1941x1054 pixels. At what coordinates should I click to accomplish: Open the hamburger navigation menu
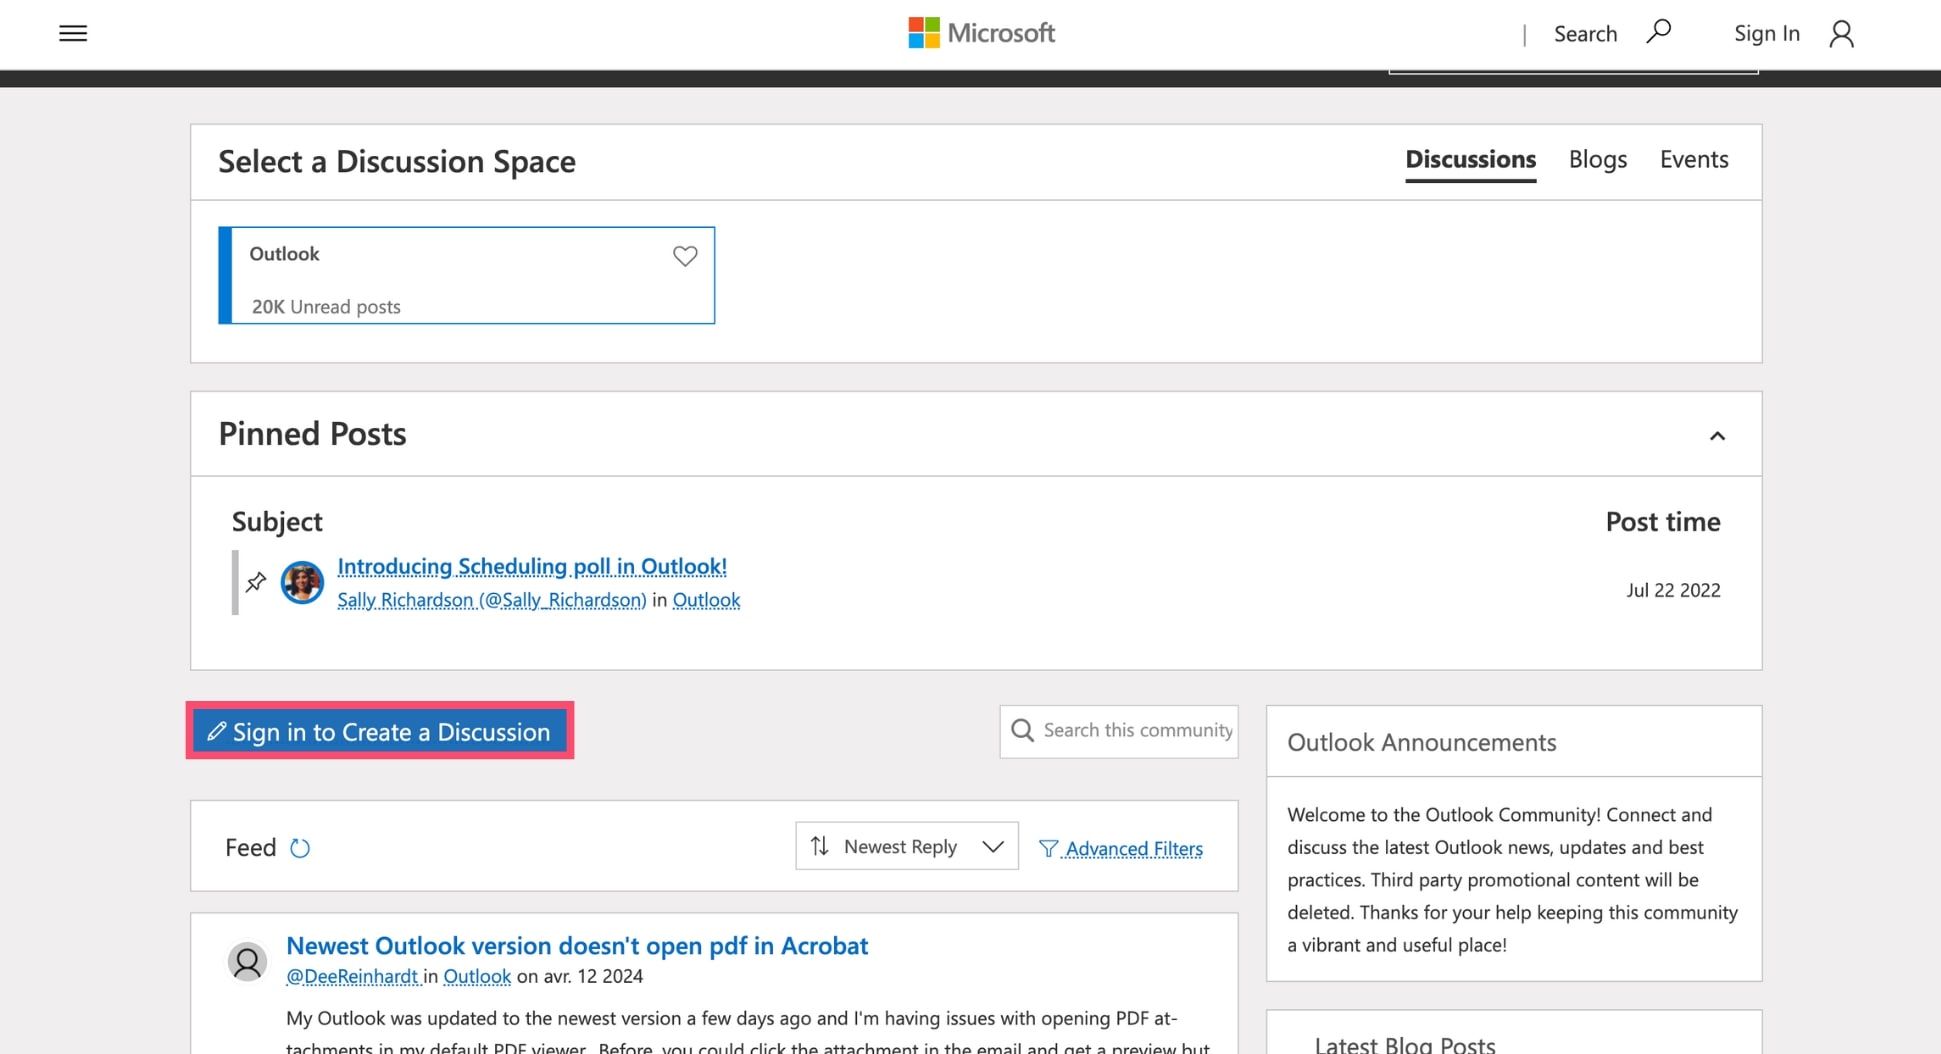click(x=73, y=34)
